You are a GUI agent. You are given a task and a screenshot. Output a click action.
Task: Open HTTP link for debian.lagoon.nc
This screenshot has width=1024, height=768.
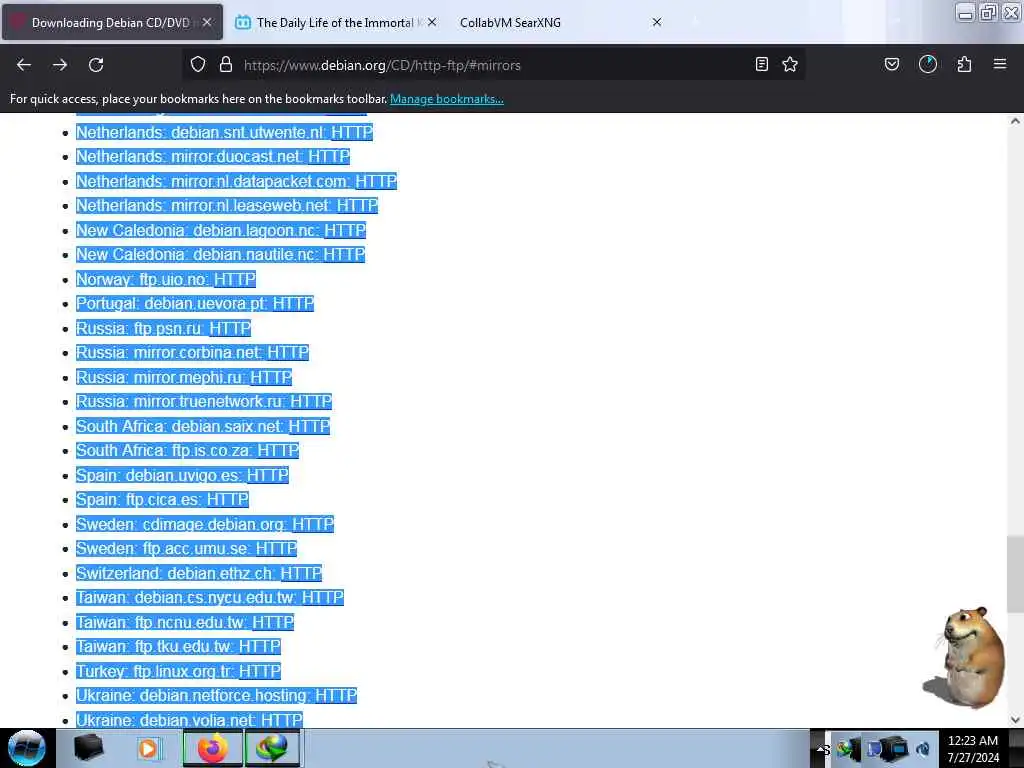[x=345, y=231]
